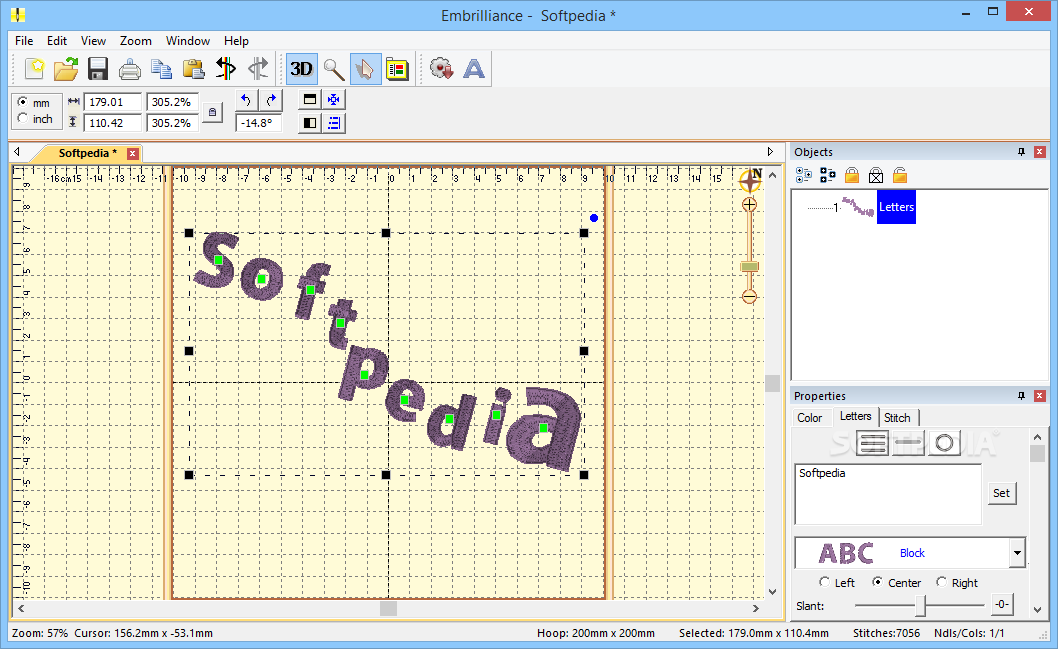
Task: Paste from clipboard with Paste icon
Action: [194, 69]
